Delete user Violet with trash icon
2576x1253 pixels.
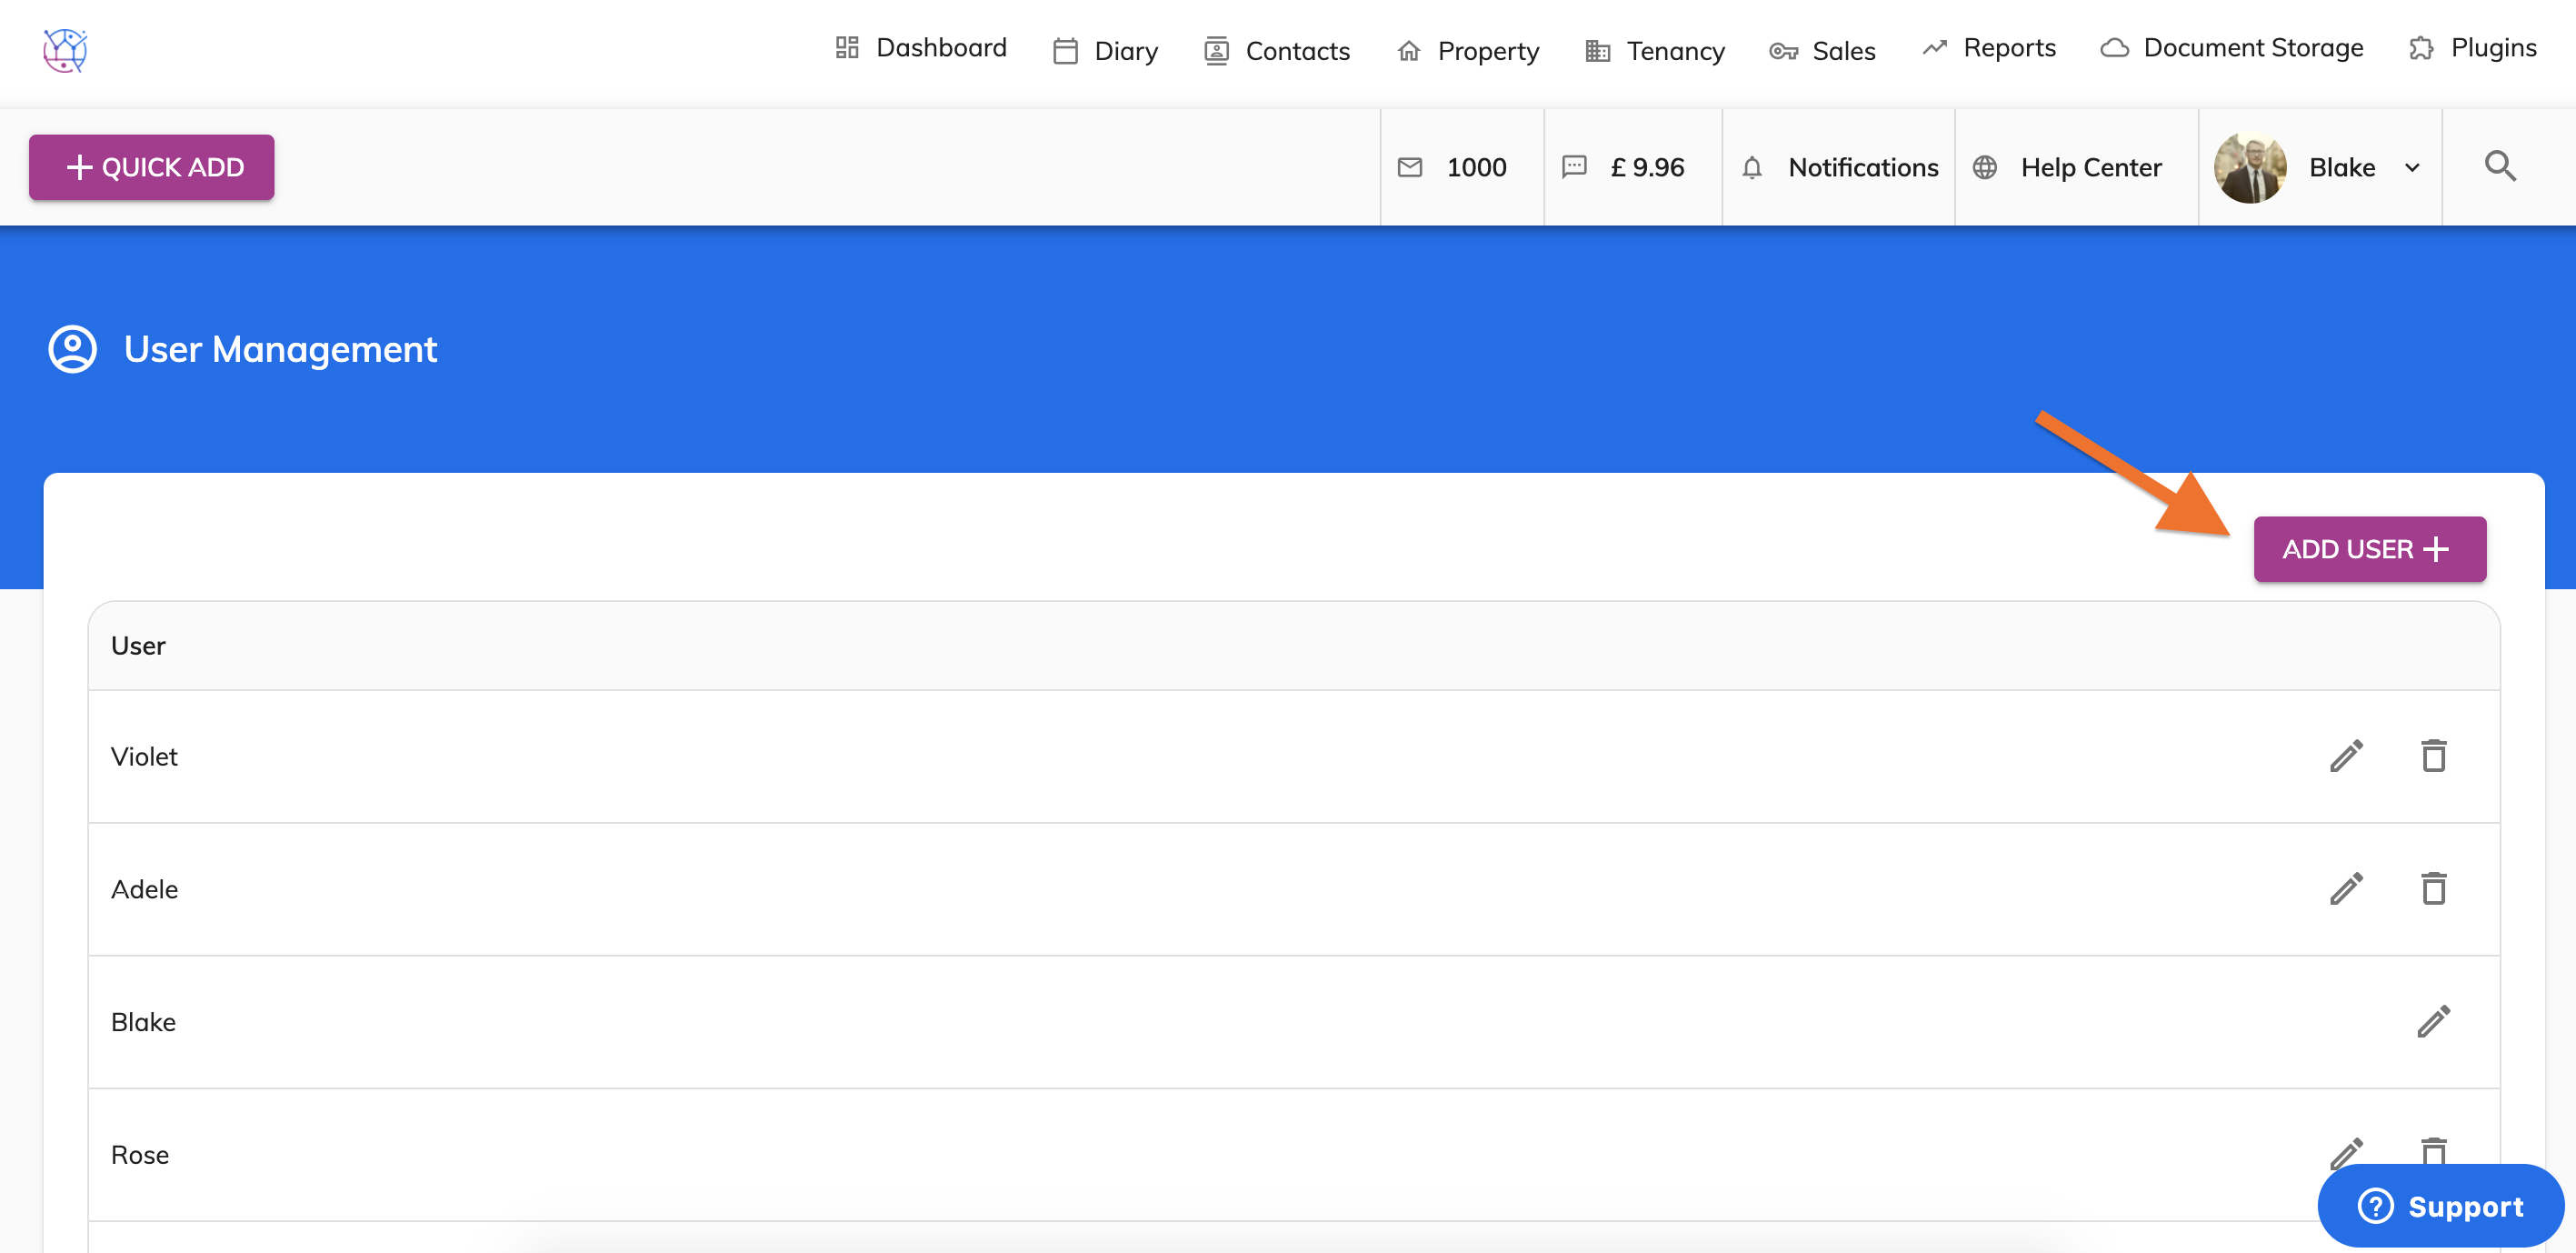click(2433, 756)
